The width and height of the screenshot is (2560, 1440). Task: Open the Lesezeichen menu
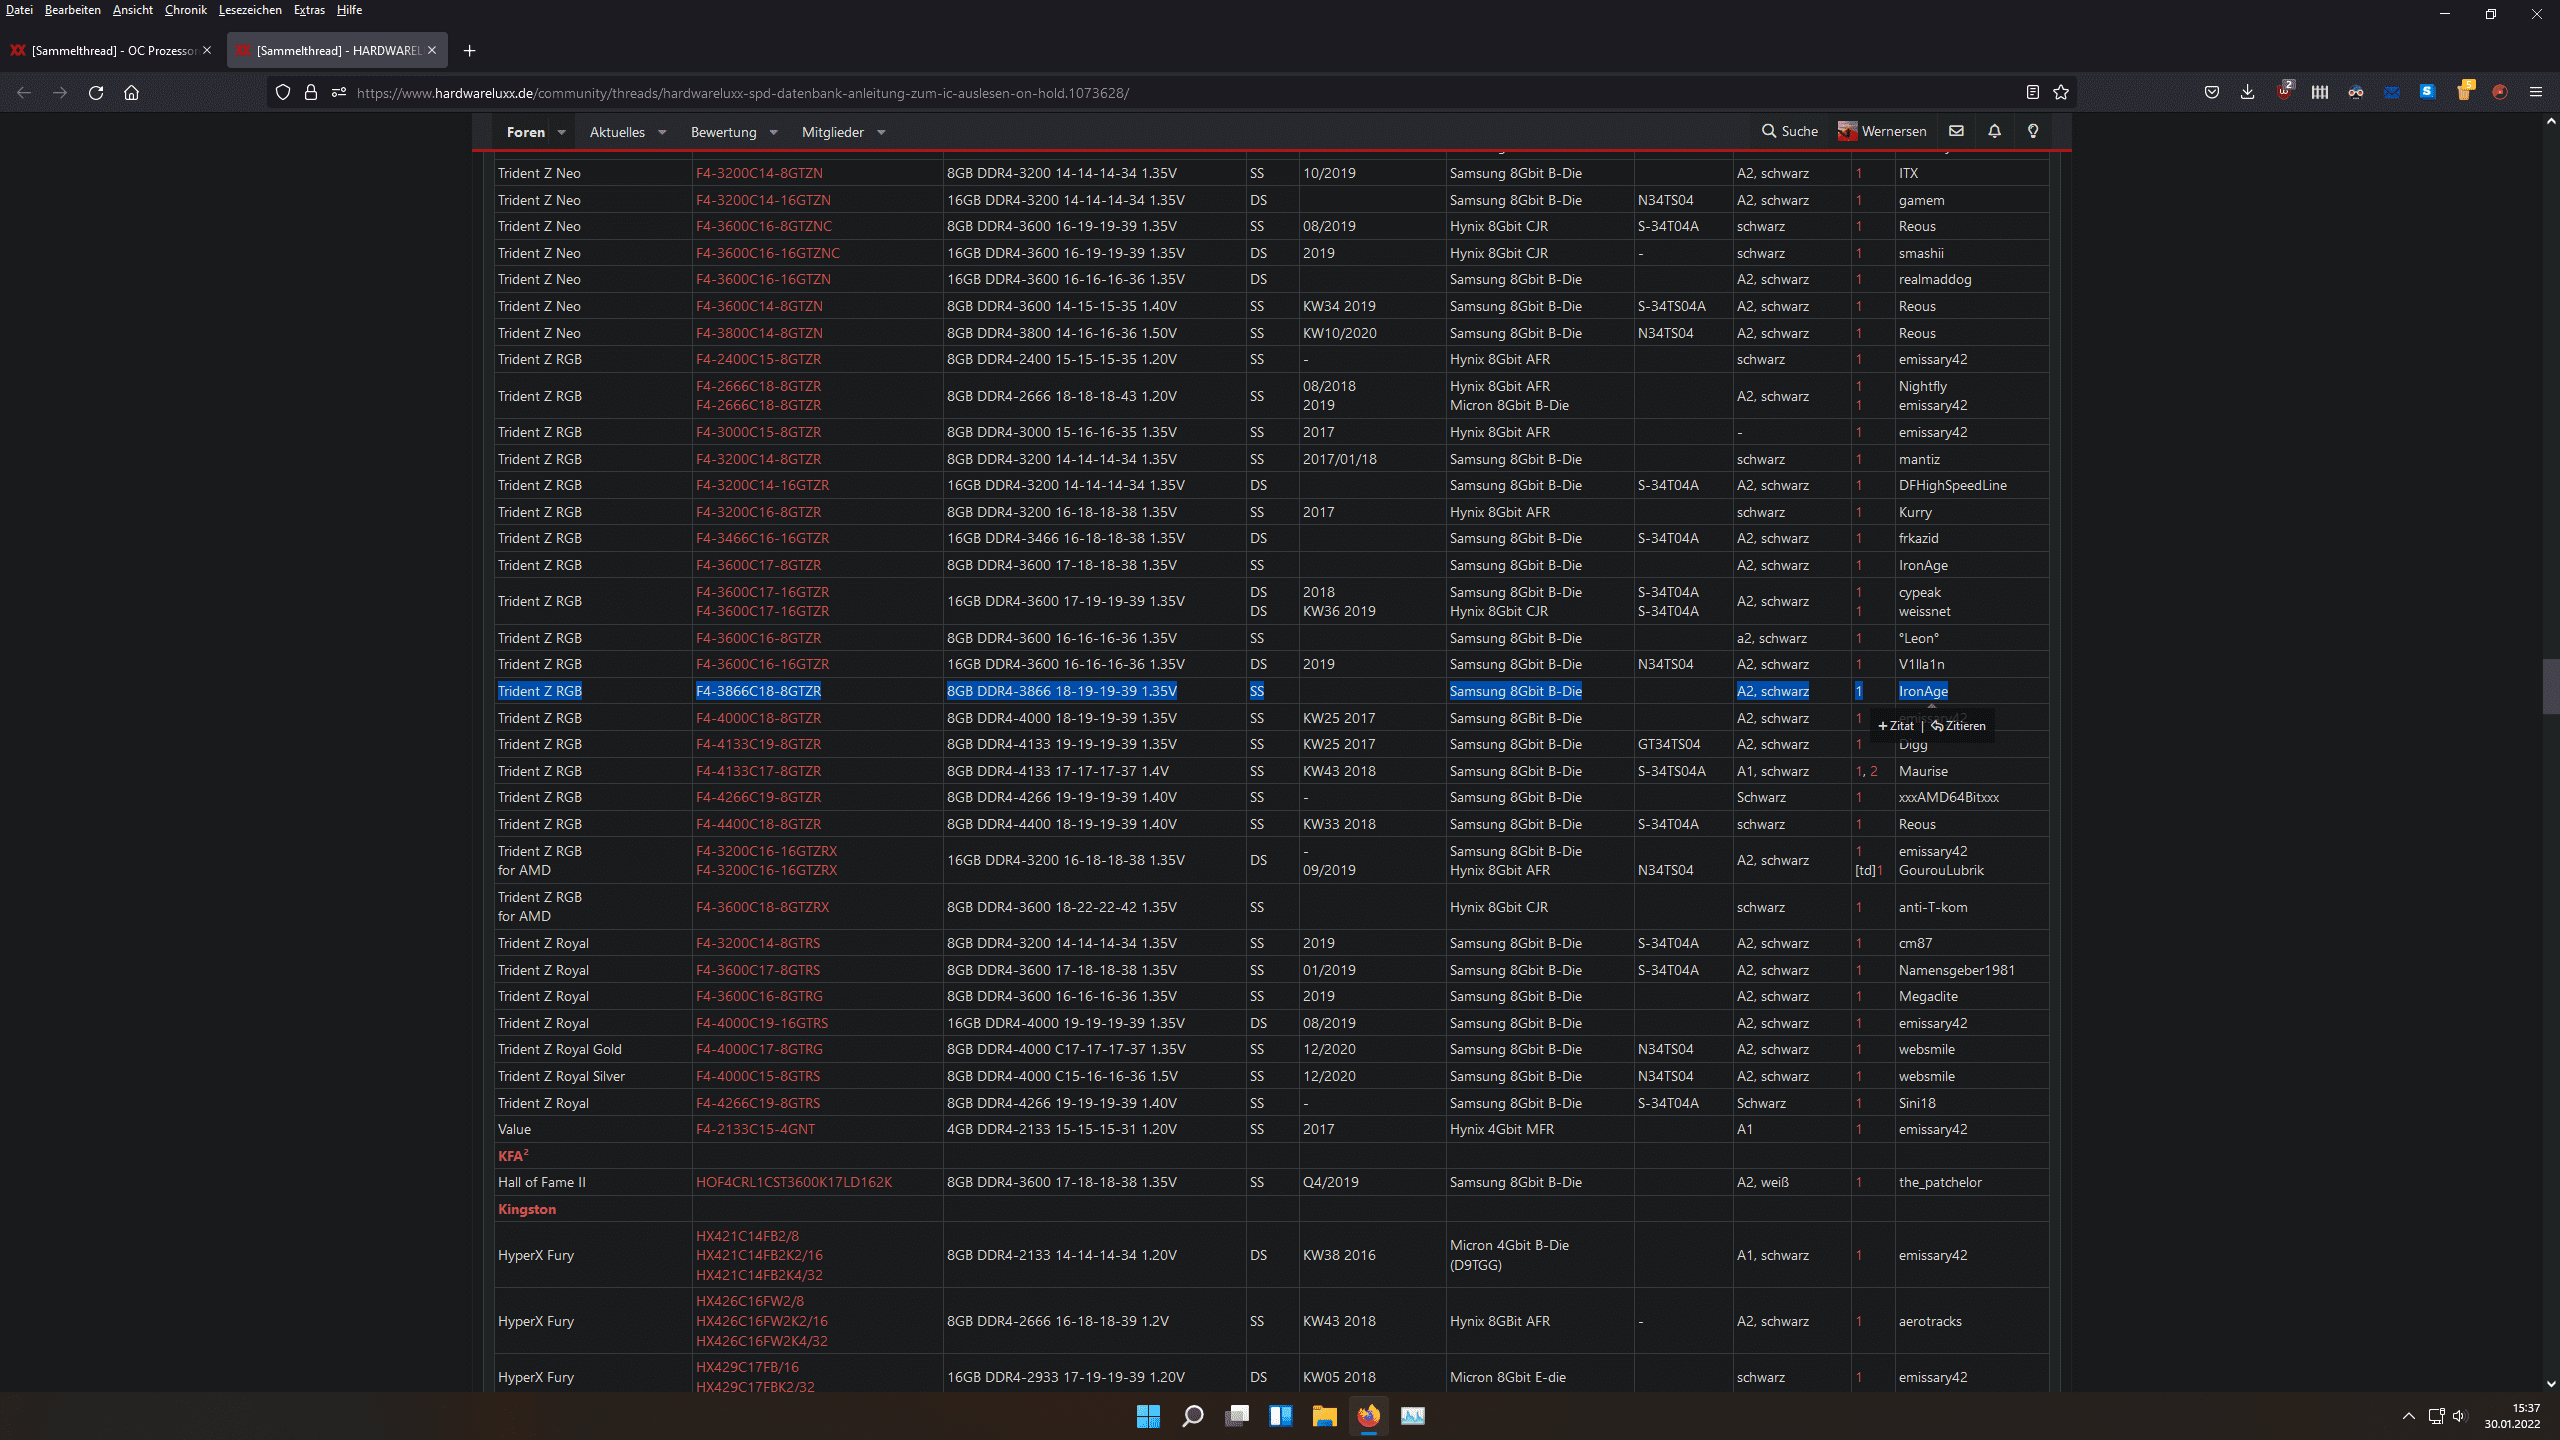250,10
